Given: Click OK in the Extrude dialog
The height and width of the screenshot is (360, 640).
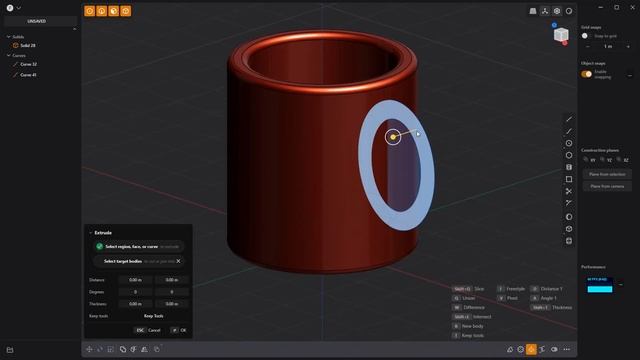Looking at the screenshot, I should 179,330.
